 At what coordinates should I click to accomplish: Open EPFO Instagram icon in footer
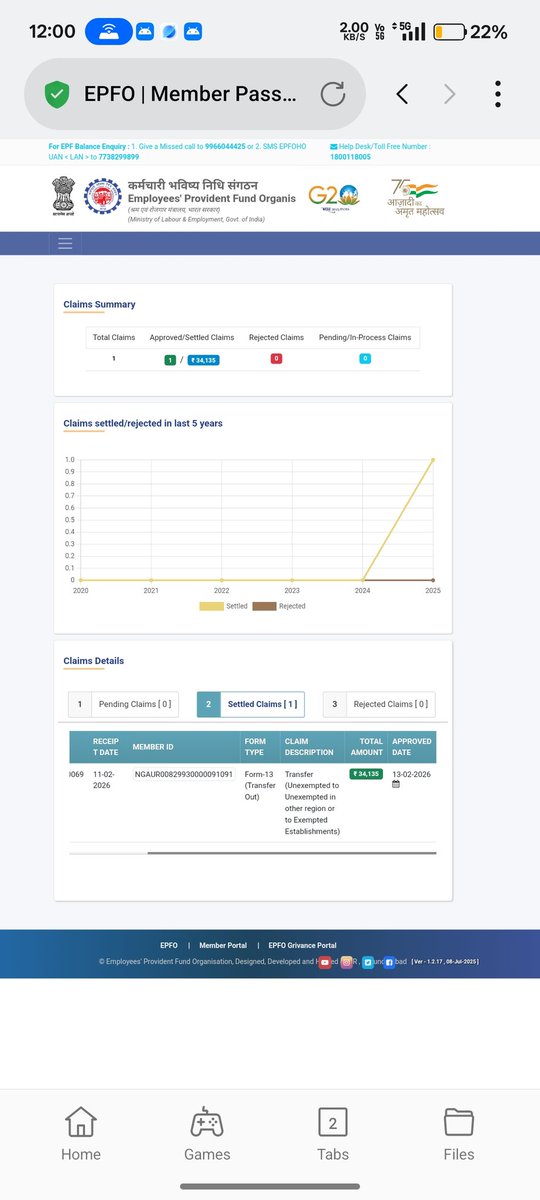[x=348, y=962]
